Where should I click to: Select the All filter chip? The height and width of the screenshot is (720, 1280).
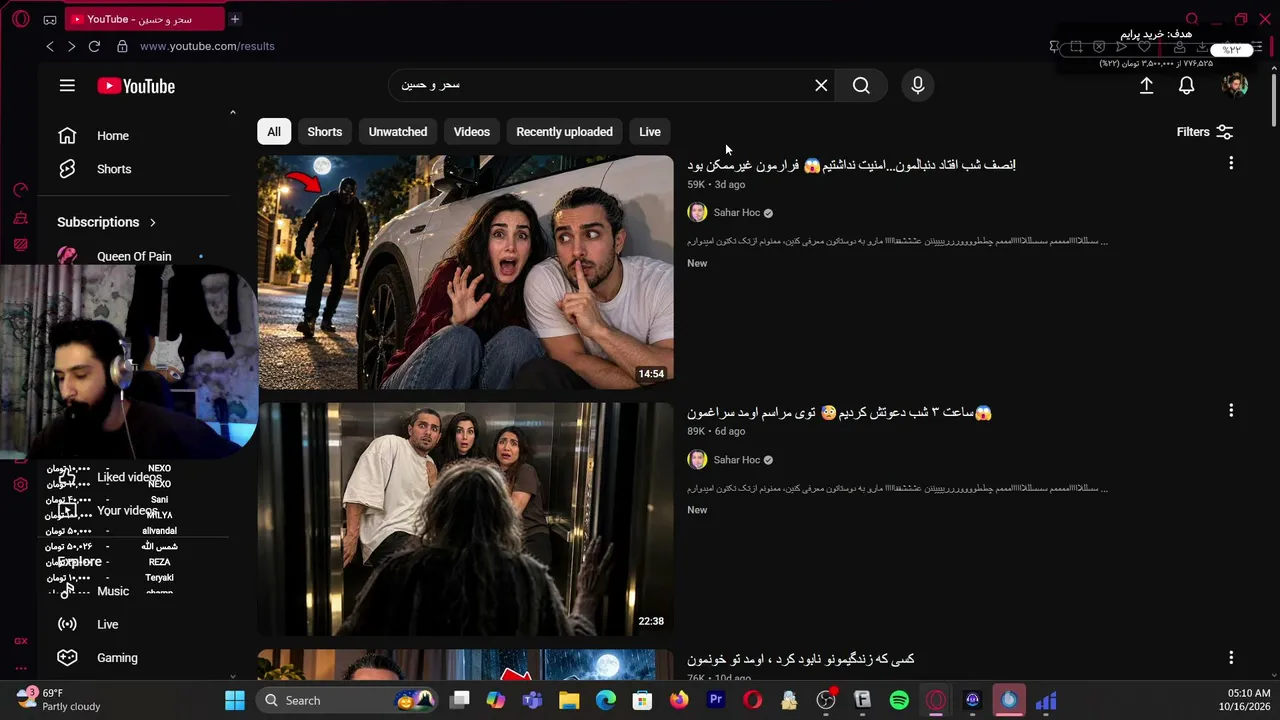click(274, 132)
